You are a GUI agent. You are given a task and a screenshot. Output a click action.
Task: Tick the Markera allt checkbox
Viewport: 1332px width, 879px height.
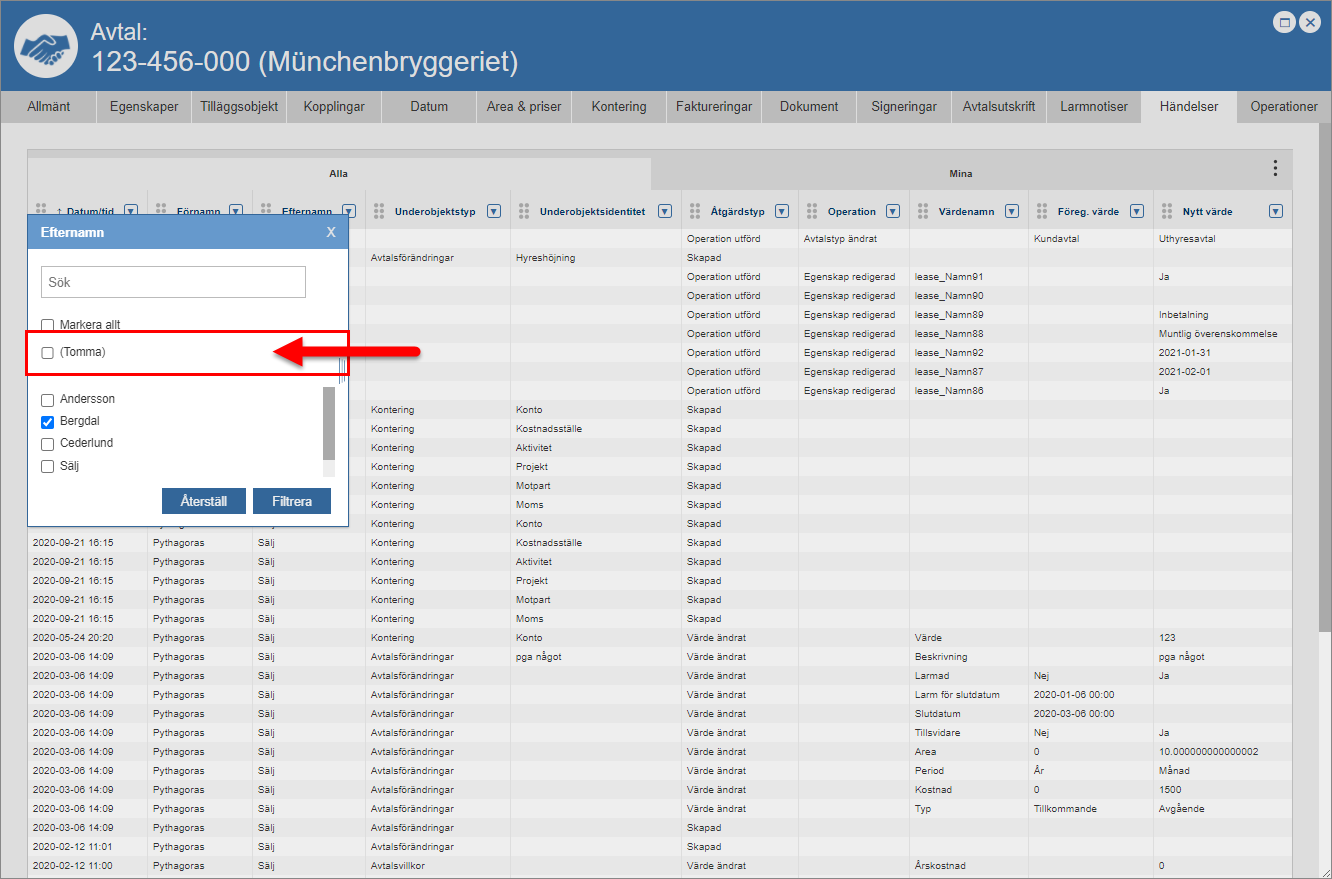[47, 325]
